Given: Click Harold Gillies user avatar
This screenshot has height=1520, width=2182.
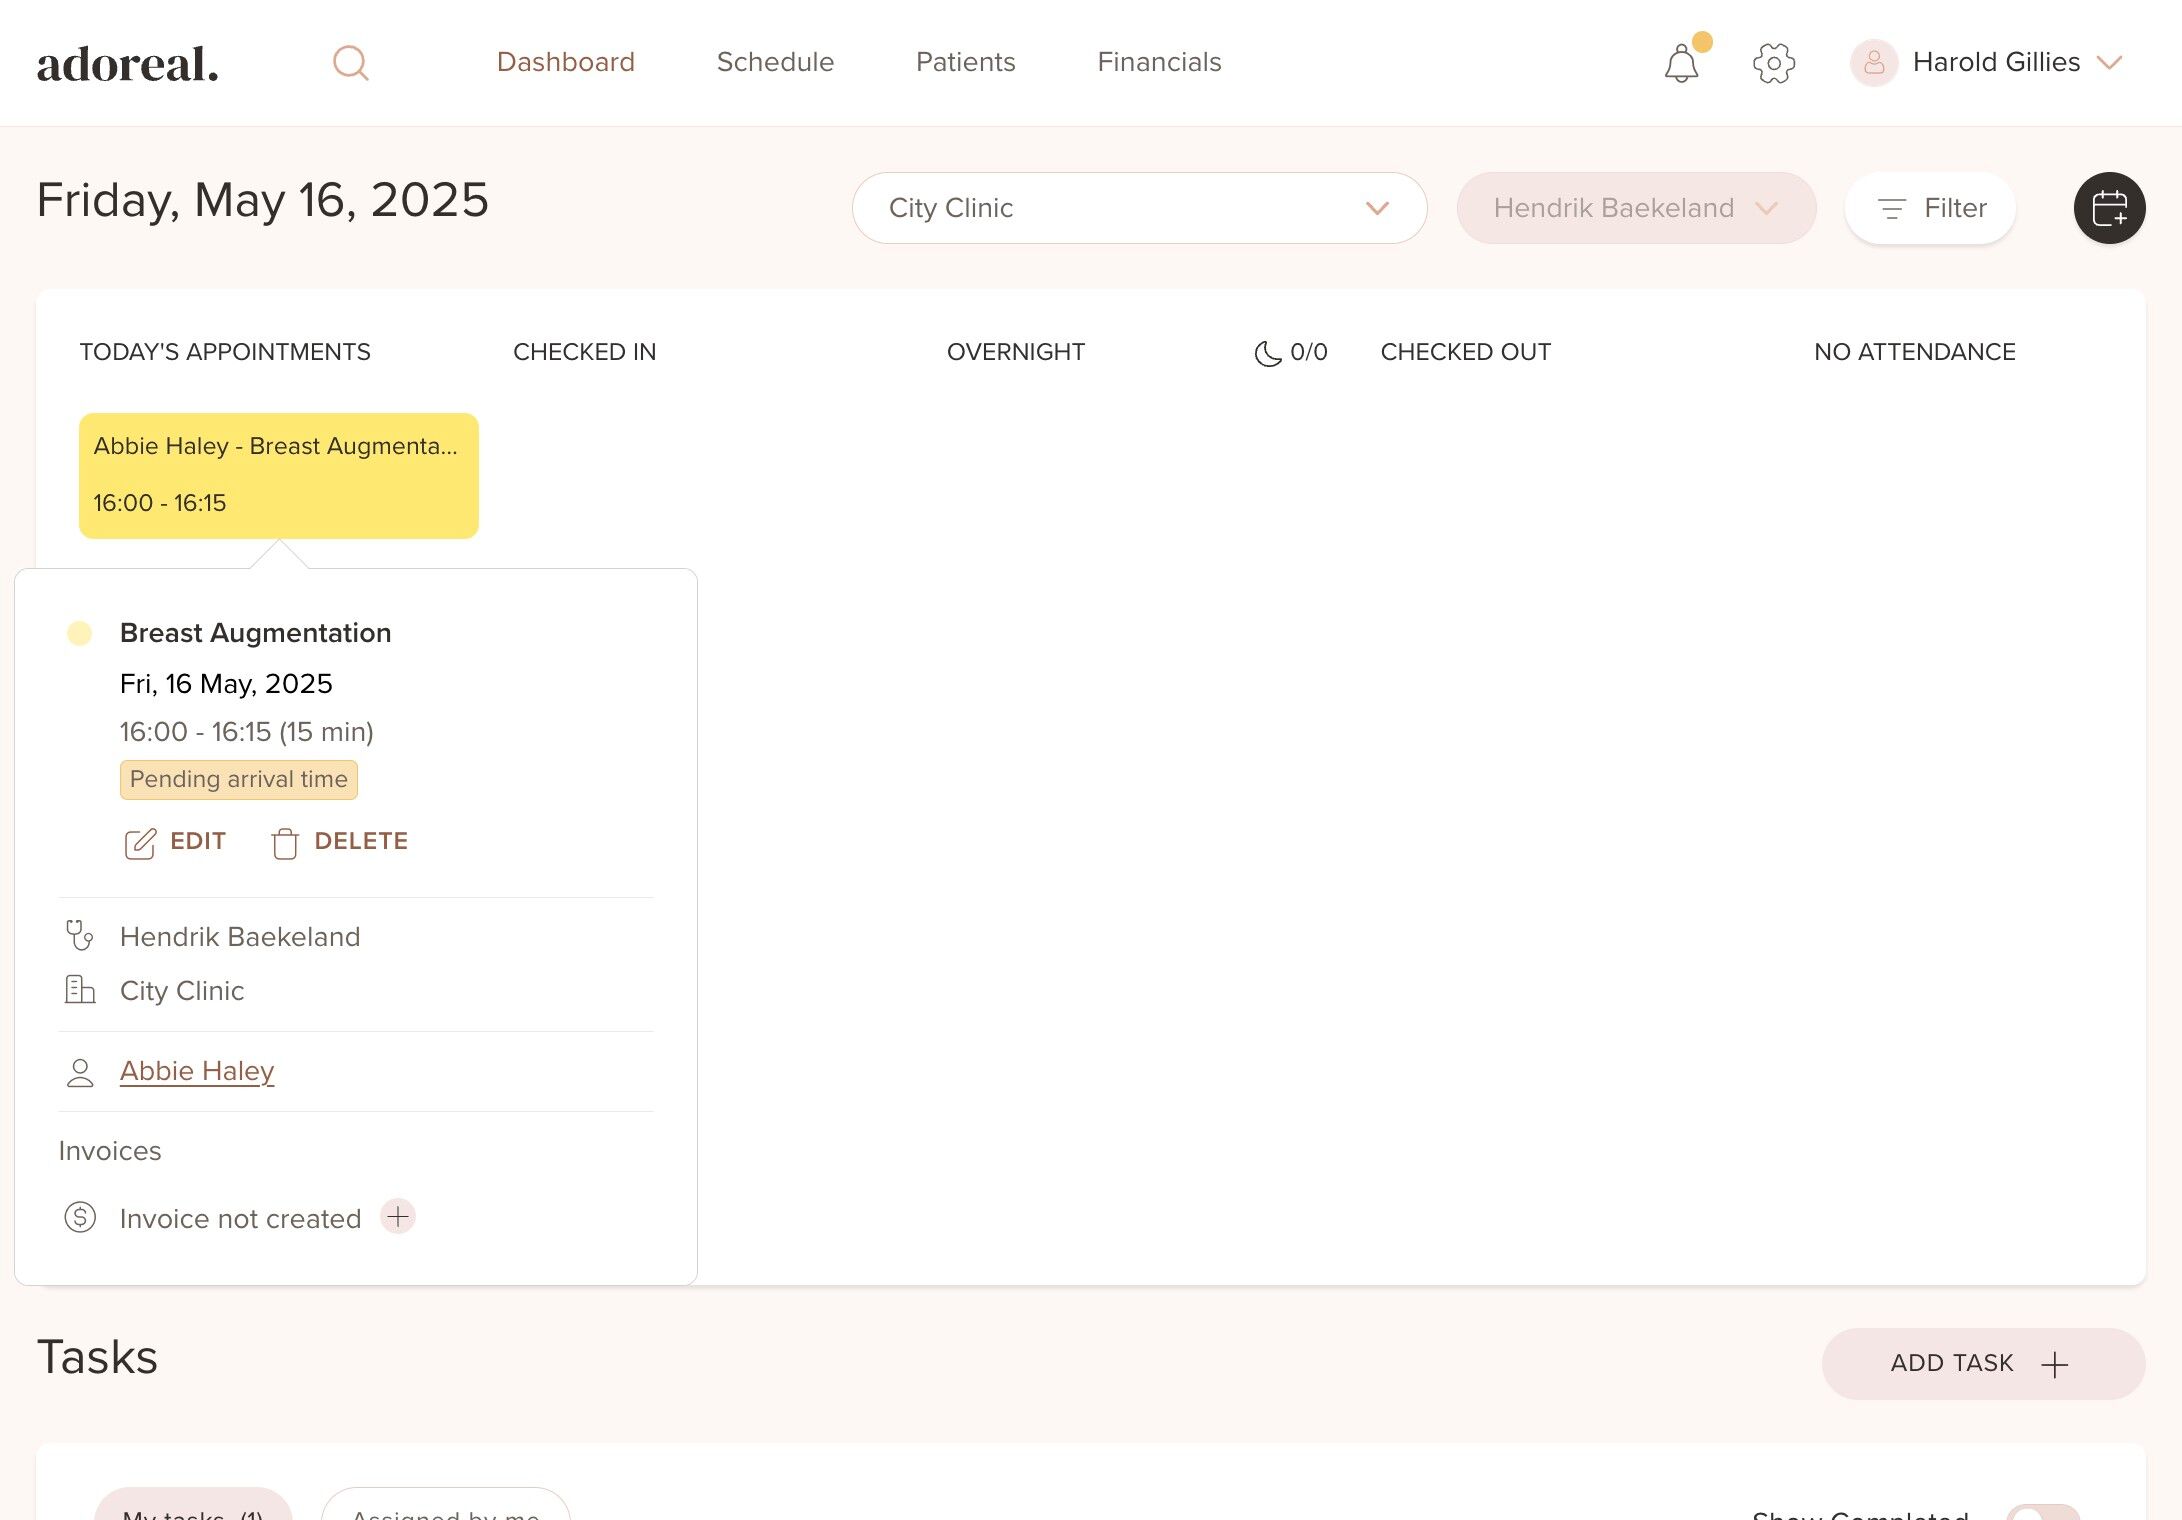Looking at the screenshot, I should coord(1874,63).
